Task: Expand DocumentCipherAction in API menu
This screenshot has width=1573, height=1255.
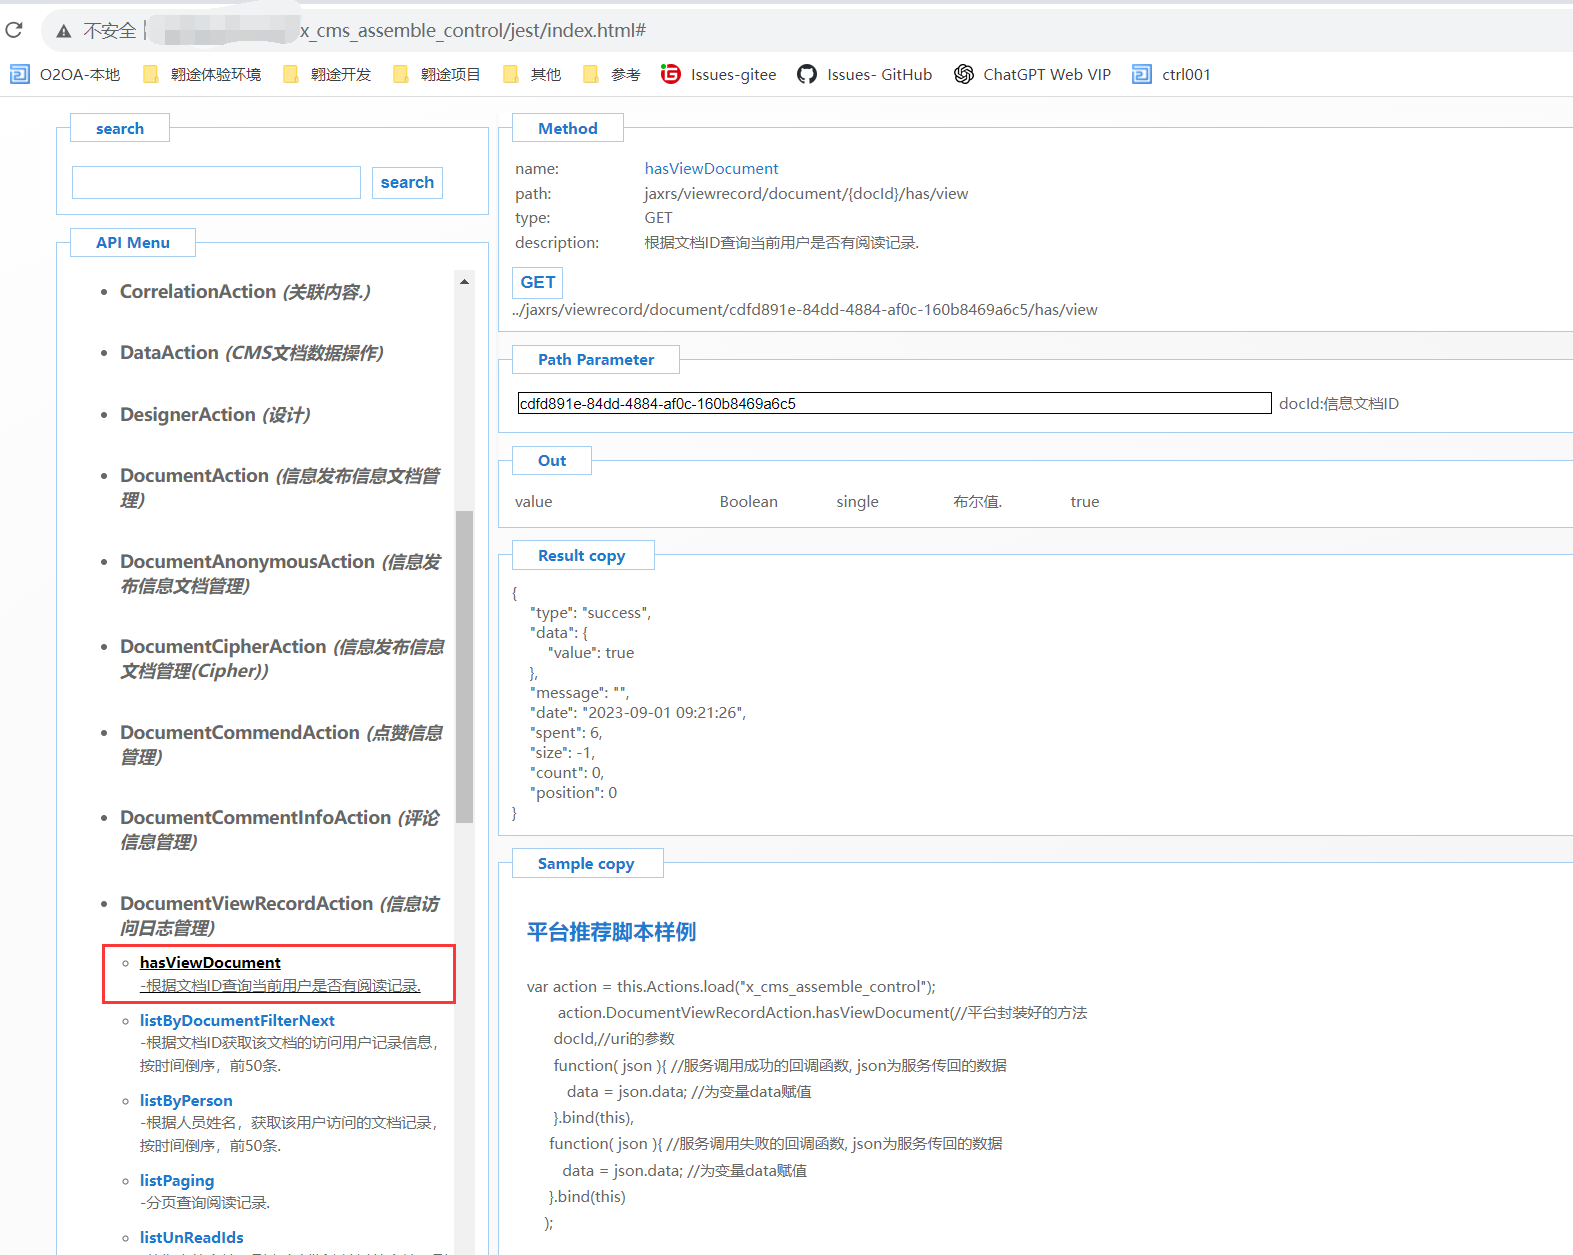Action: tap(282, 659)
